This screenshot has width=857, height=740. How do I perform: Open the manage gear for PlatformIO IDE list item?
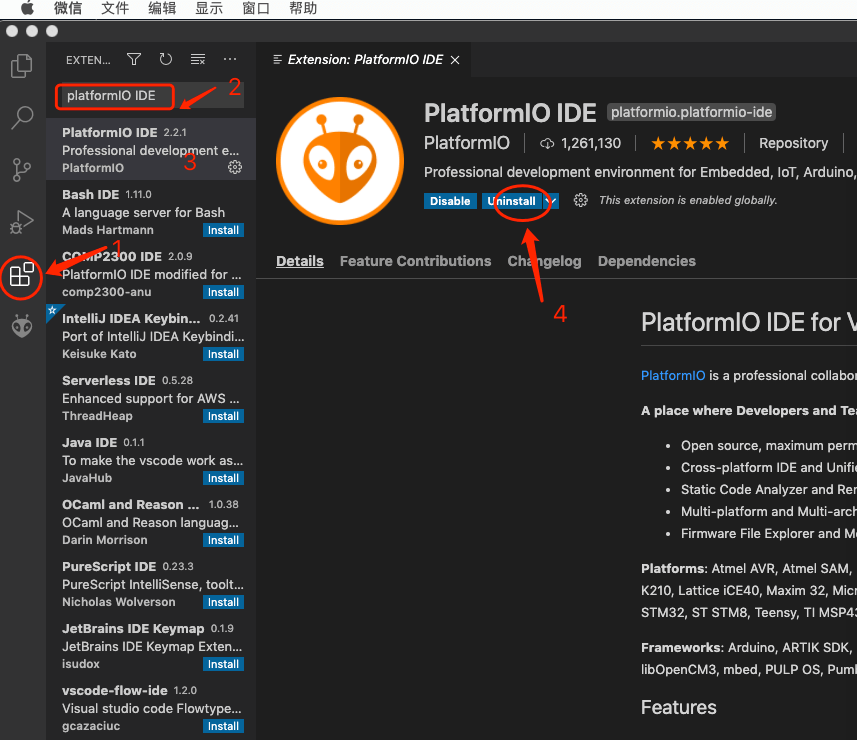point(235,167)
